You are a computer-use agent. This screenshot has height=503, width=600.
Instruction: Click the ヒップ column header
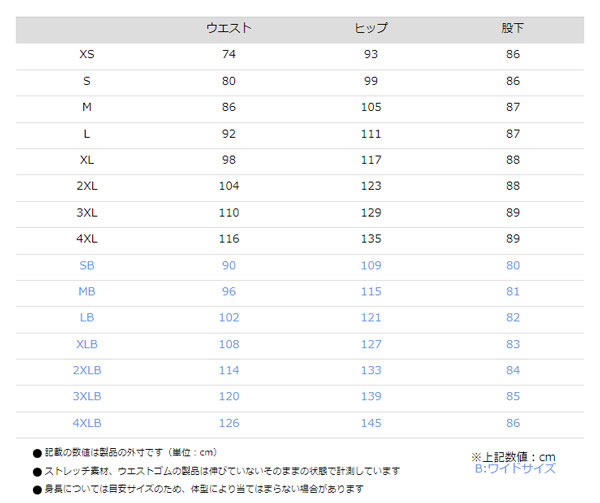371,28
